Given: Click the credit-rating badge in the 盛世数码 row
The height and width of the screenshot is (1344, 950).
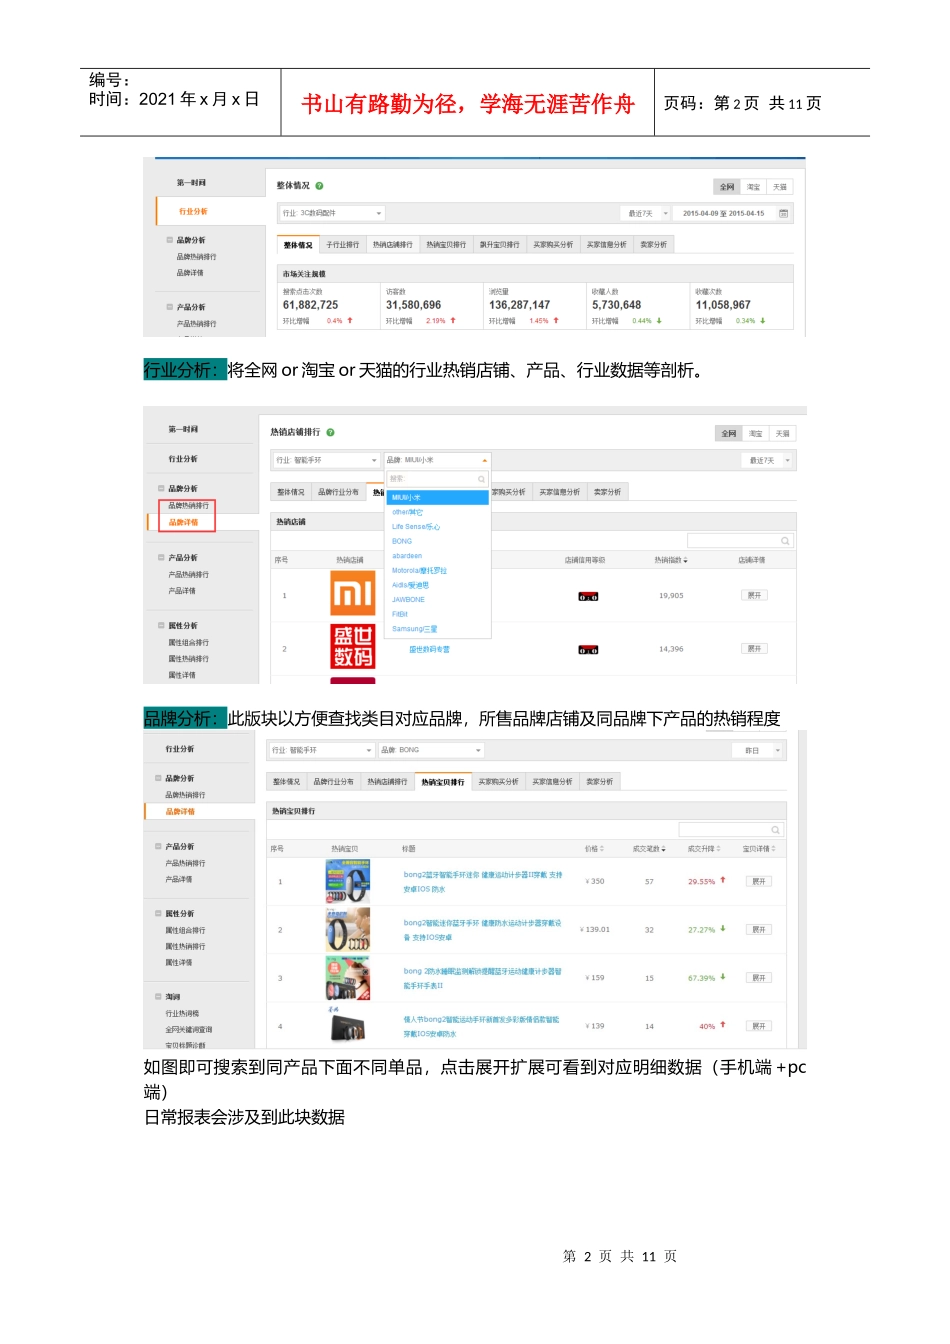Looking at the screenshot, I should coord(588,650).
